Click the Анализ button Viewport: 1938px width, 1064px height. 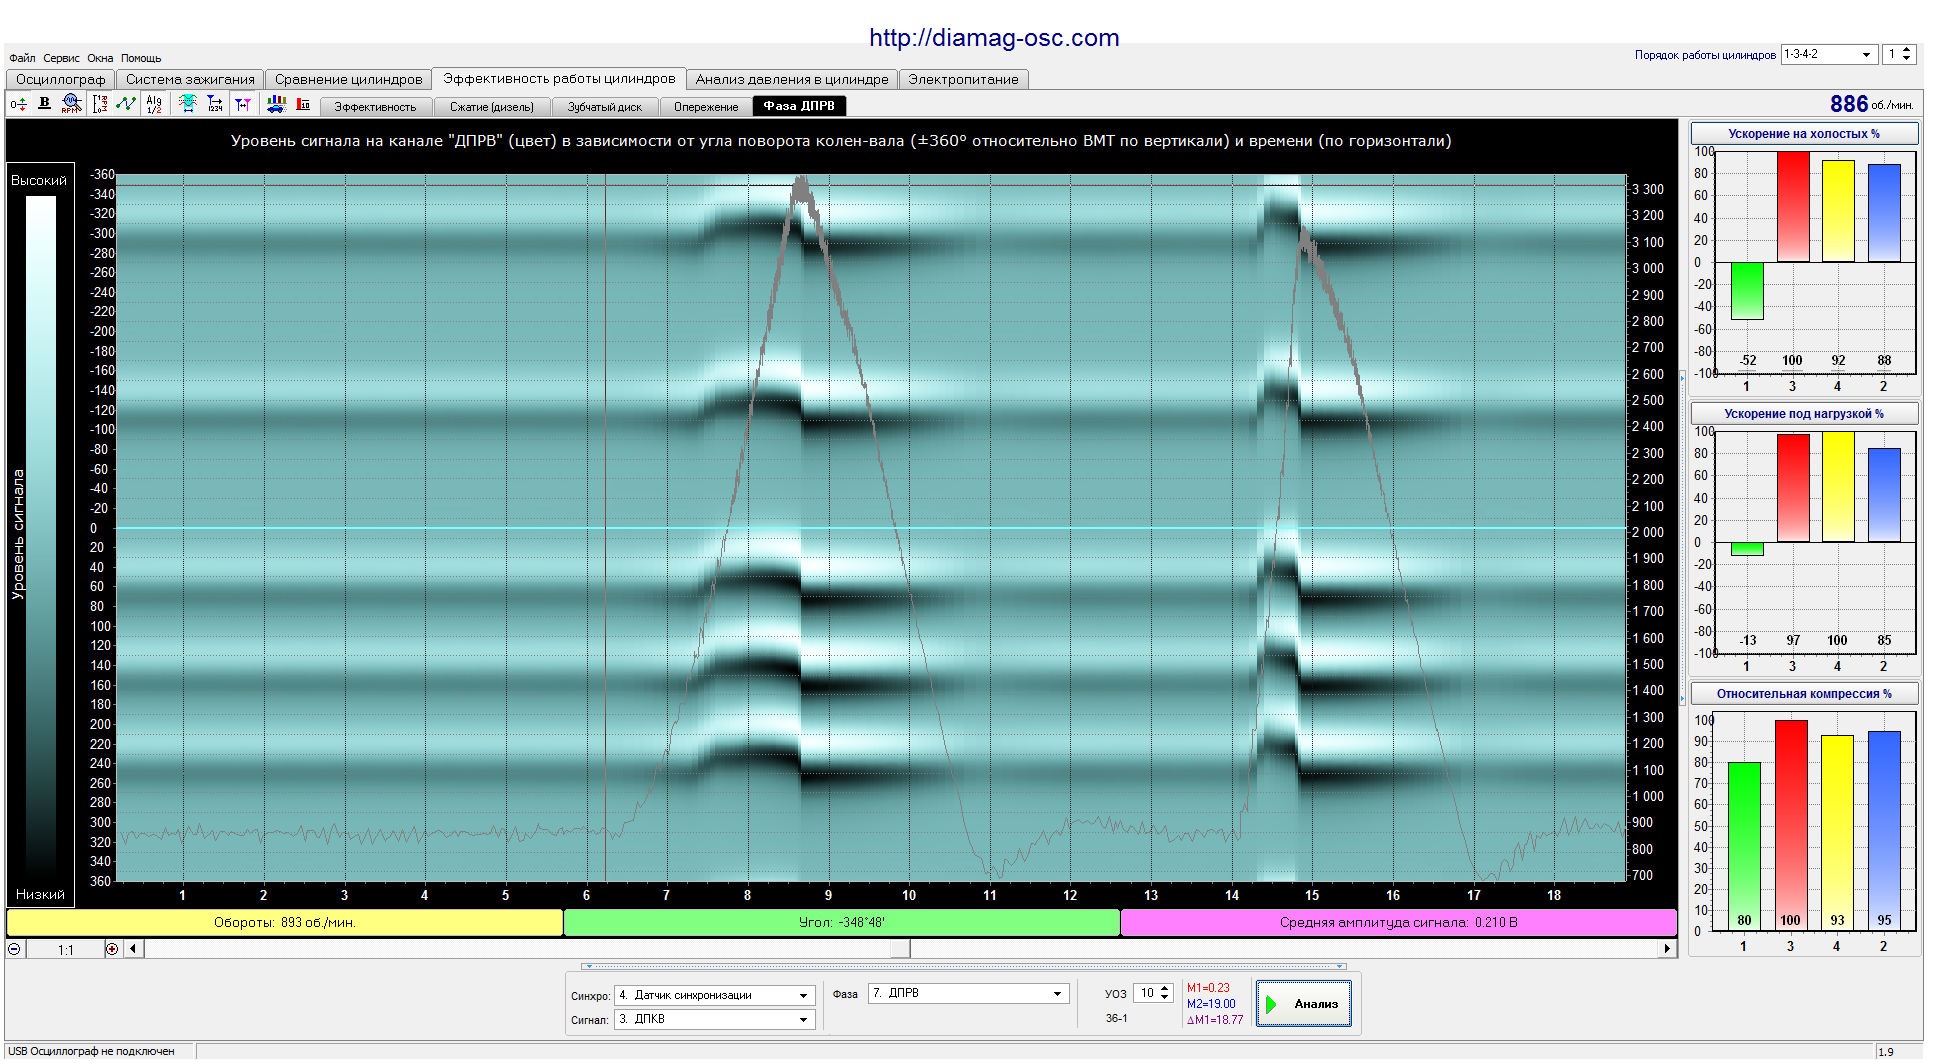[1304, 1004]
